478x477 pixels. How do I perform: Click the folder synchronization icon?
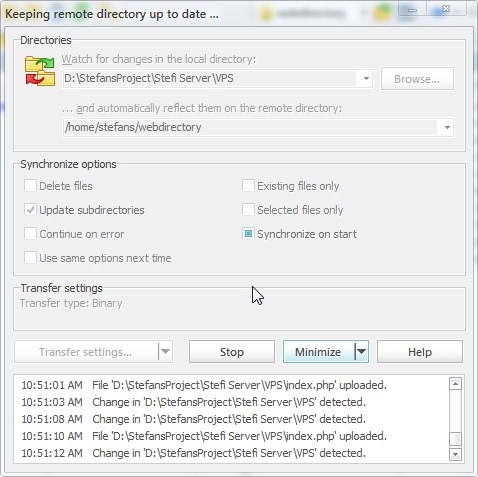(x=40, y=71)
